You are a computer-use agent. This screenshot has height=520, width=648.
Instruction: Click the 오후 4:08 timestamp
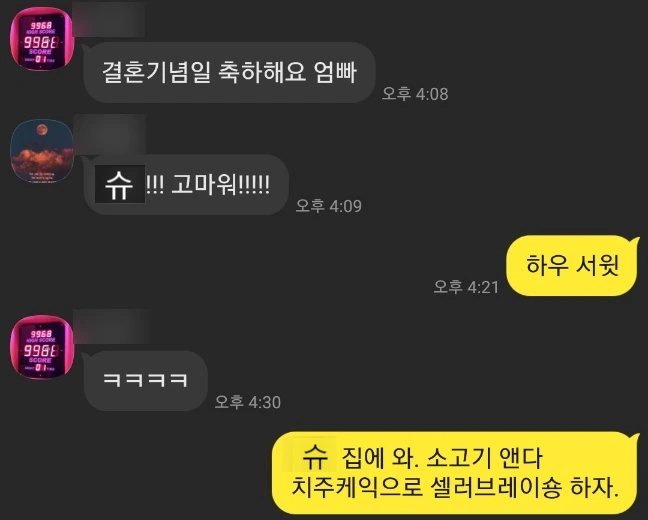tap(415, 94)
